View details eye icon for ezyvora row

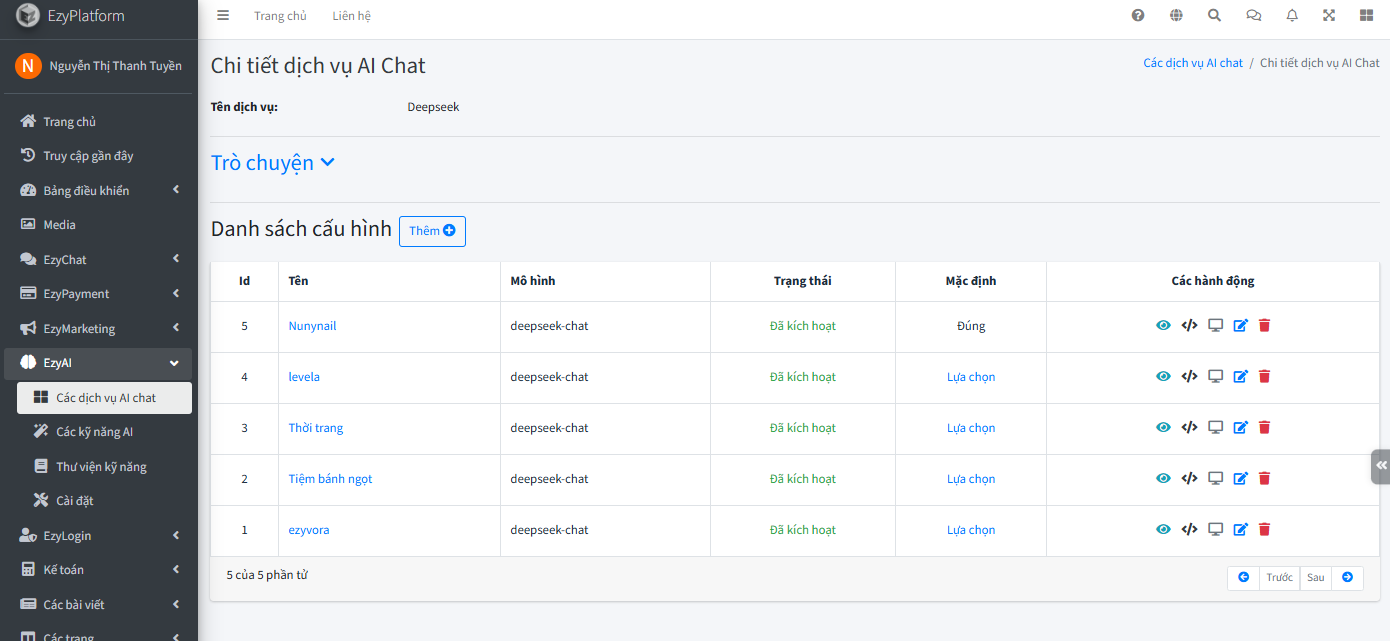point(1163,529)
